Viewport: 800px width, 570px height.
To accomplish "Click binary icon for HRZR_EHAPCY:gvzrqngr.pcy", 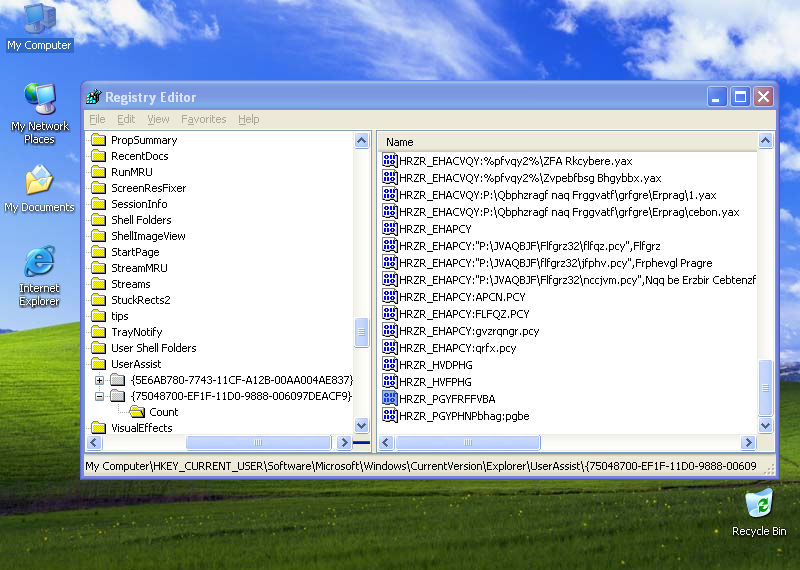I will tap(390, 330).
